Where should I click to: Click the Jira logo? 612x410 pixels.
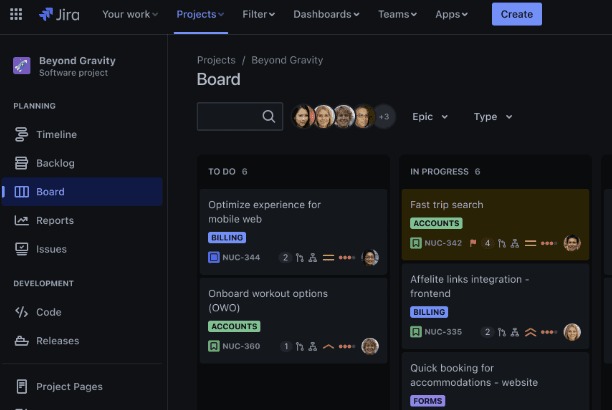(61, 14)
